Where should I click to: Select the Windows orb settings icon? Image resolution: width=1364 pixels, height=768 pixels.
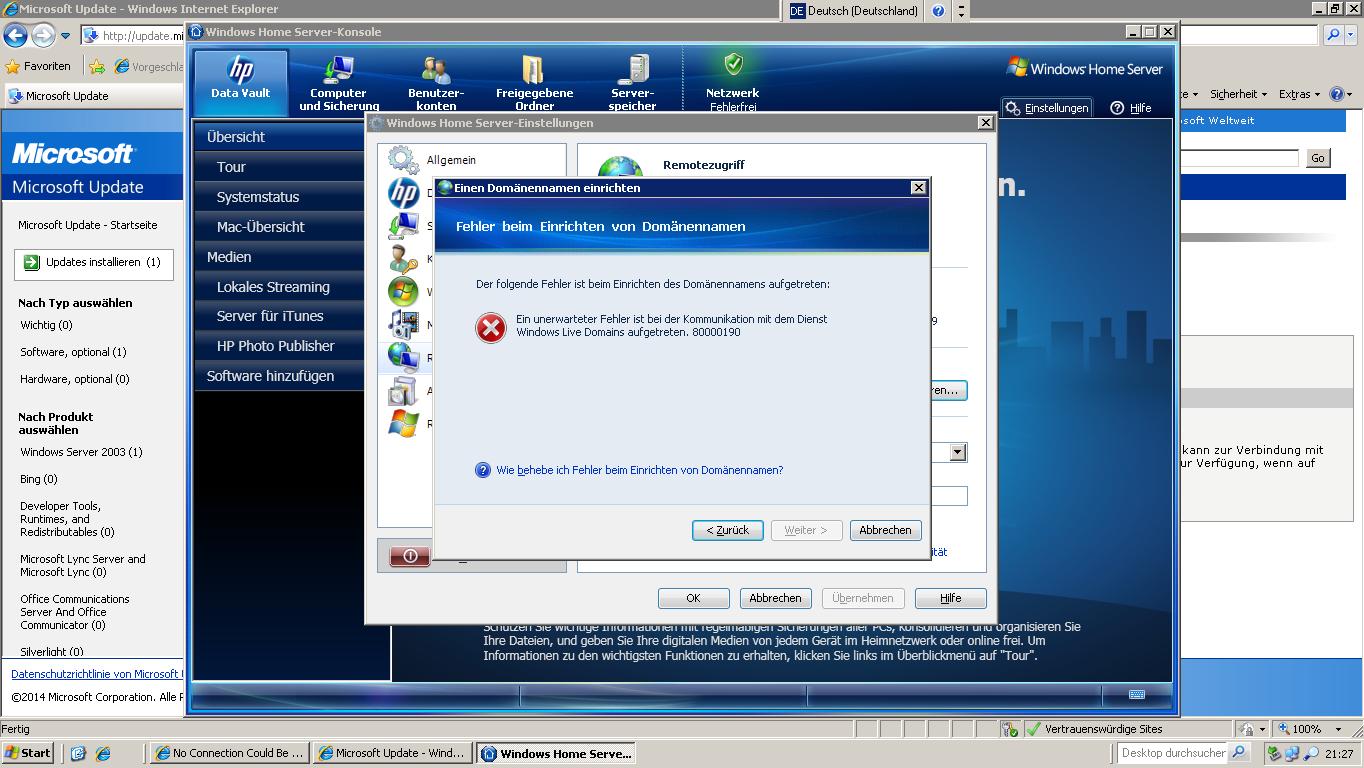(x=403, y=292)
